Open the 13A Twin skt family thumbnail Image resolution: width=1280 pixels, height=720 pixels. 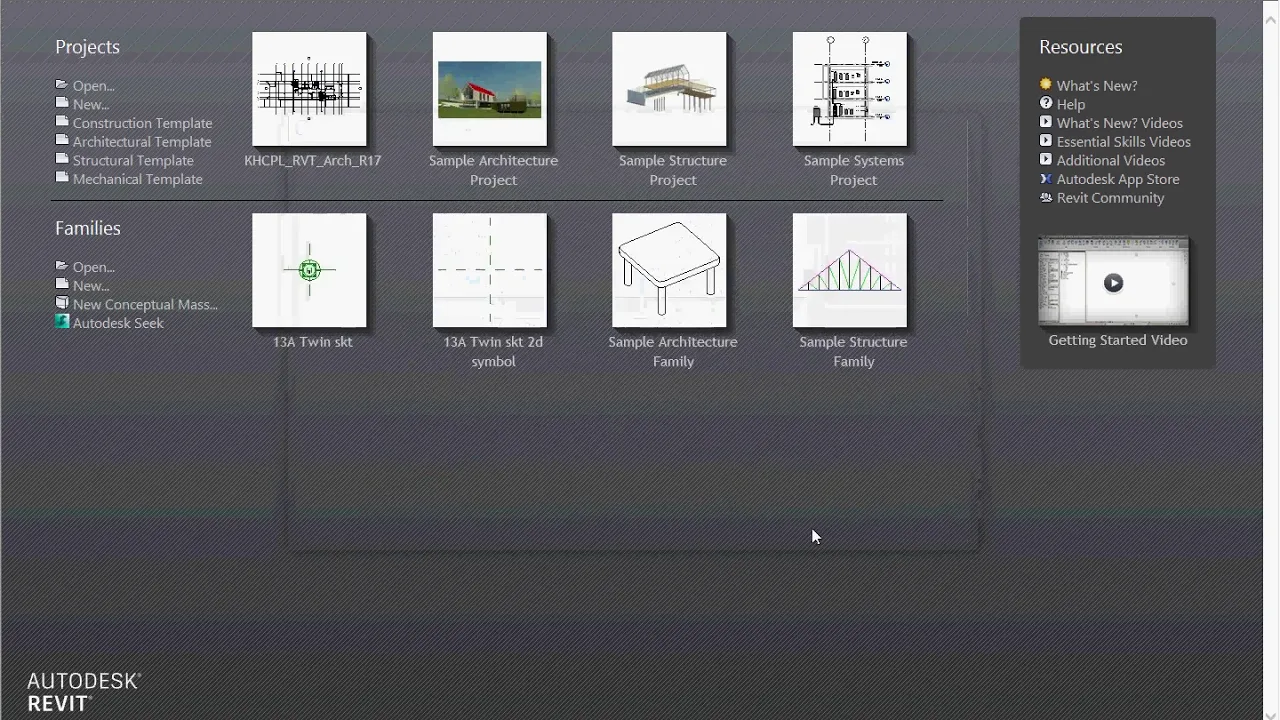click(309, 270)
